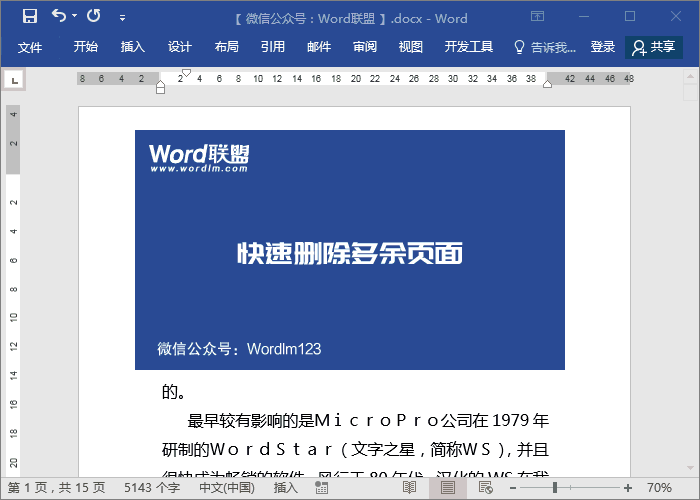Click the 70% zoom level button
This screenshot has height=500, width=700.
(659, 488)
